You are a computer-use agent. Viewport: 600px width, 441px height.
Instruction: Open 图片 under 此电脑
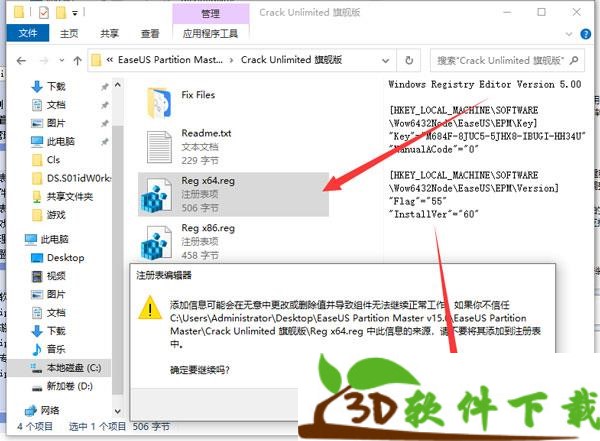[x=56, y=294]
